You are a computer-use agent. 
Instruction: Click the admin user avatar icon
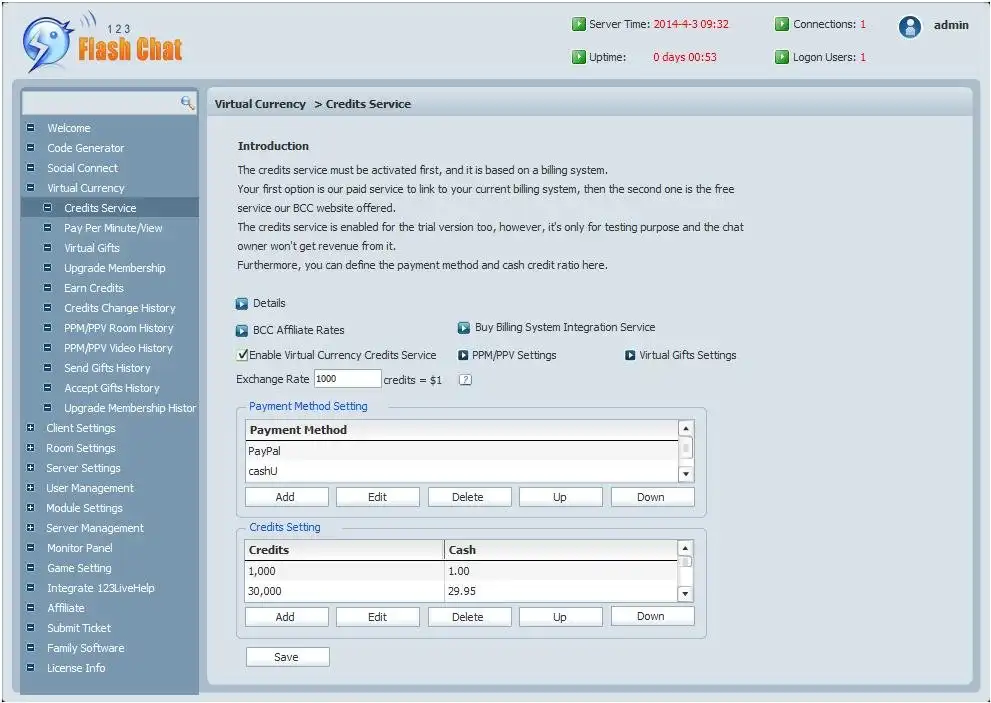pos(909,26)
